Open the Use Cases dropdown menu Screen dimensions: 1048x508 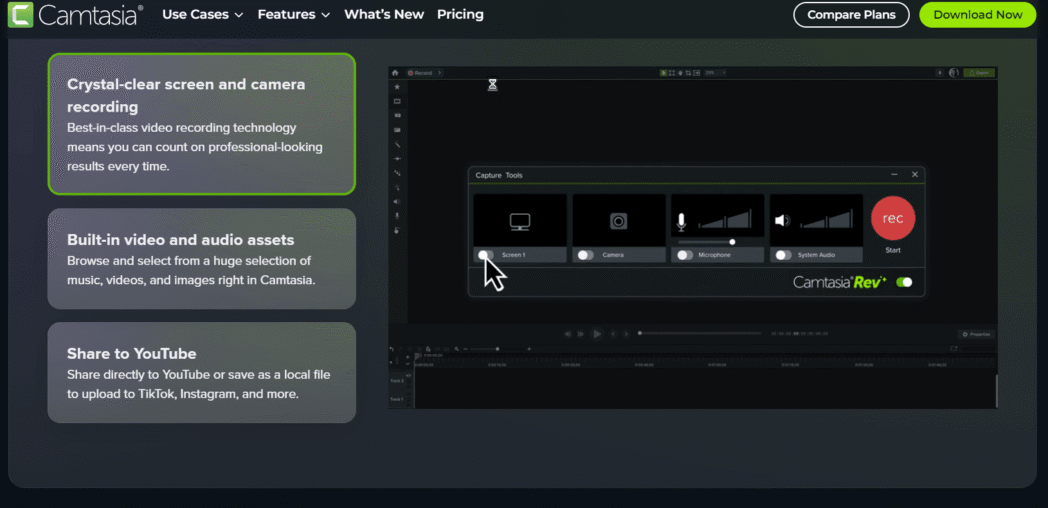(203, 15)
